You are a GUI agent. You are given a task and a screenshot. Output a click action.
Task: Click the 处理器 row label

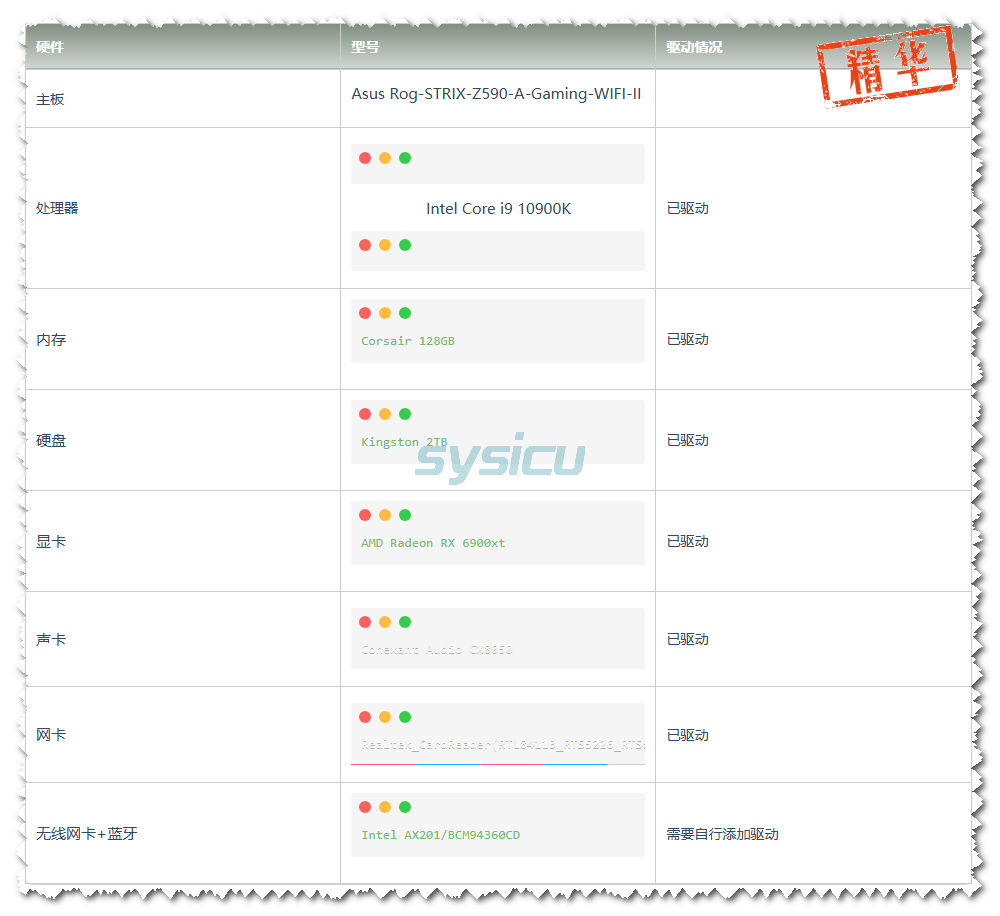[x=57, y=208]
